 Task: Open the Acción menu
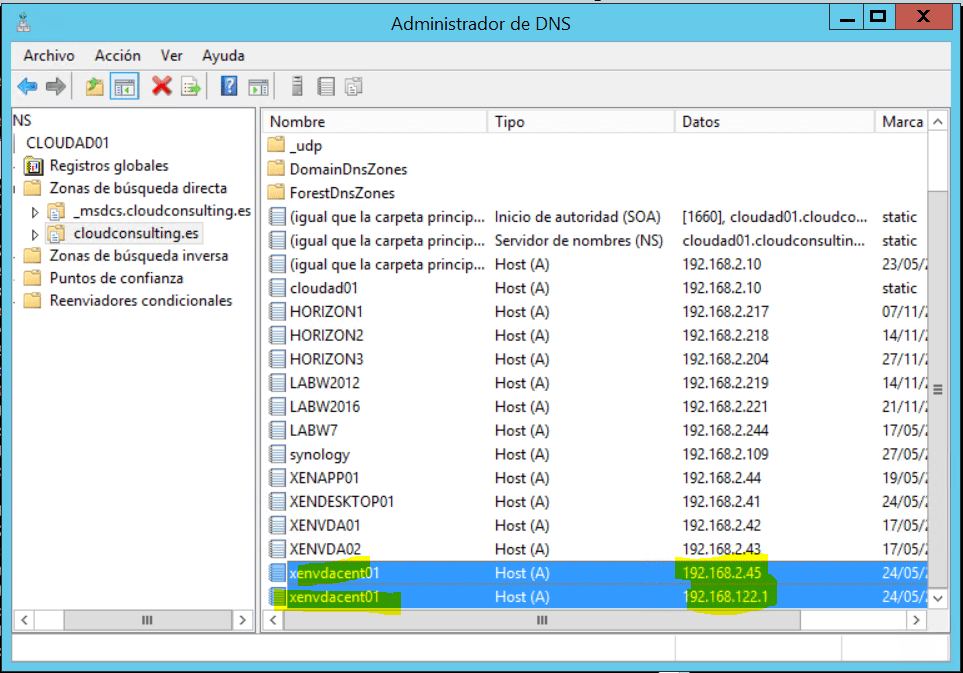(117, 55)
